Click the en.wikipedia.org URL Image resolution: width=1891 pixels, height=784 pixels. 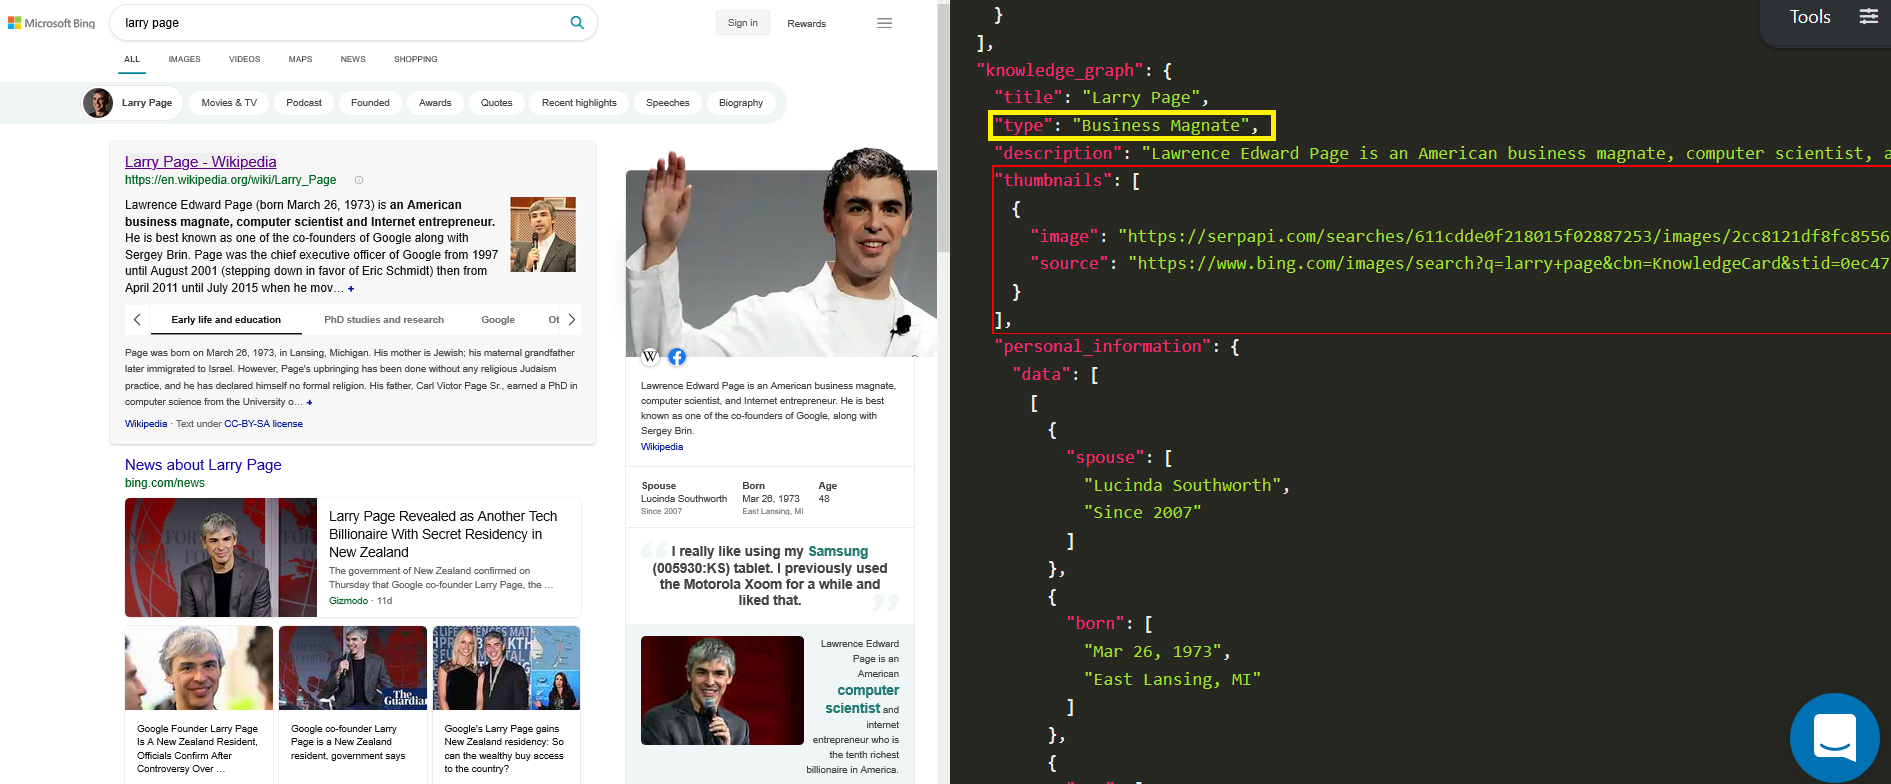click(230, 180)
